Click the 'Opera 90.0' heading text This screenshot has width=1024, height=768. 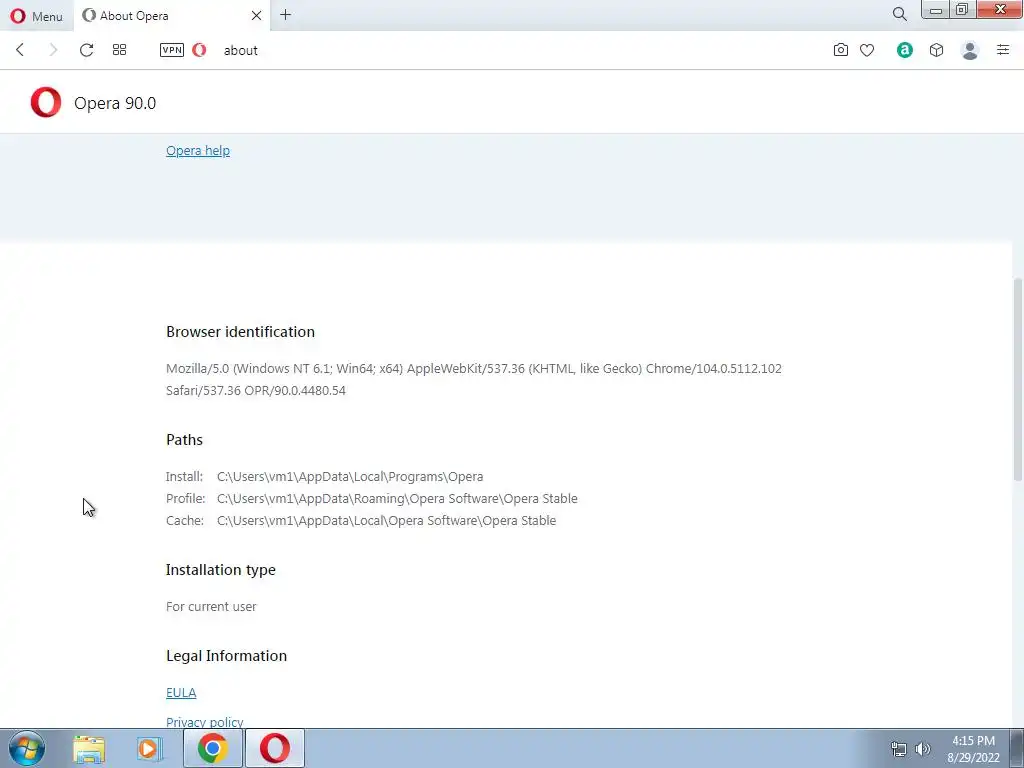115,103
